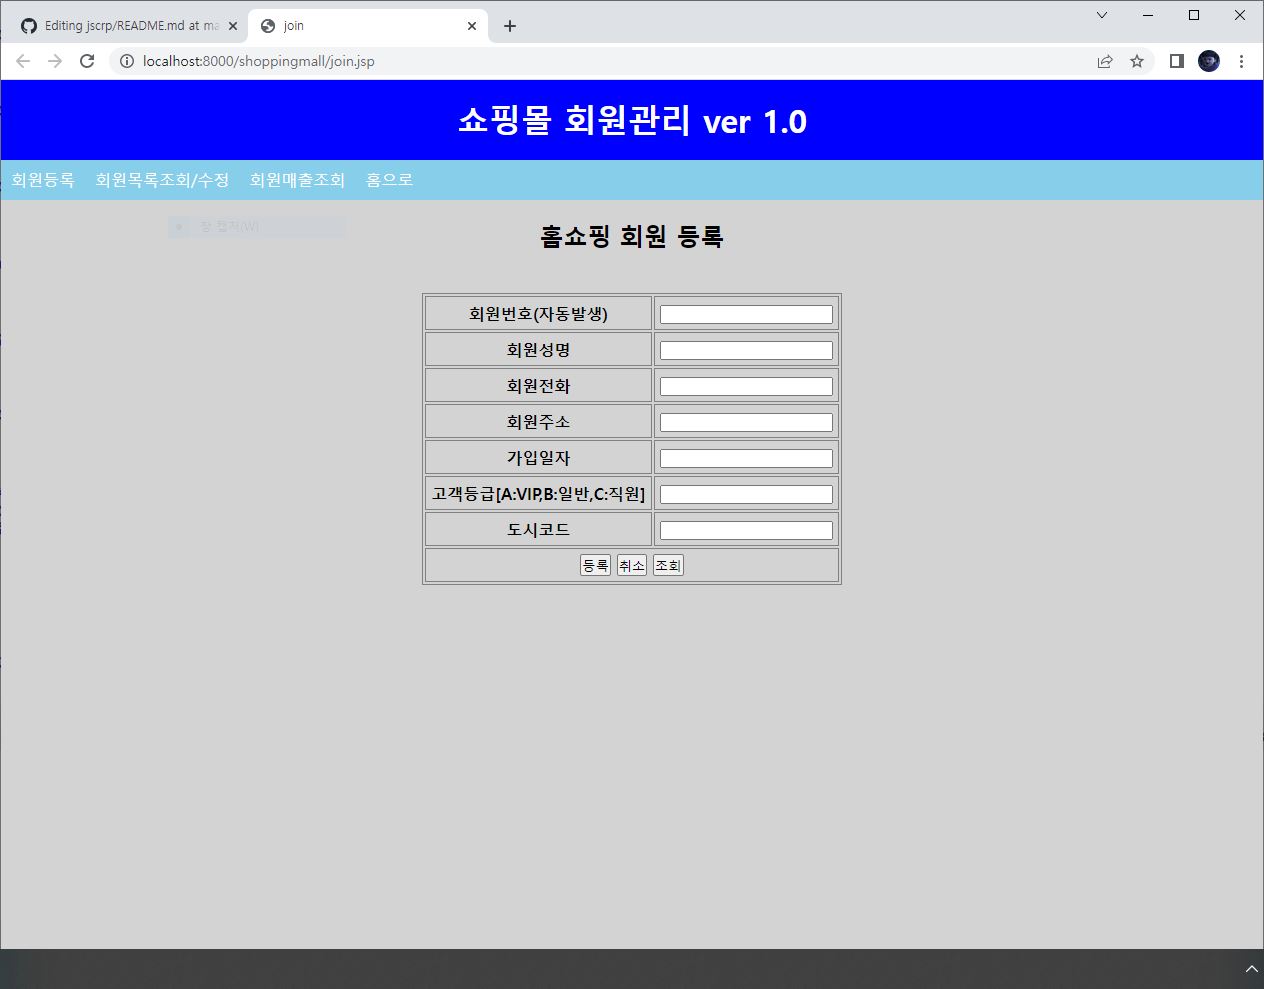The width and height of the screenshot is (1264, 989).
Task: Open the Chrome three-dot menu icon
Action: (x=1241, y=61)
